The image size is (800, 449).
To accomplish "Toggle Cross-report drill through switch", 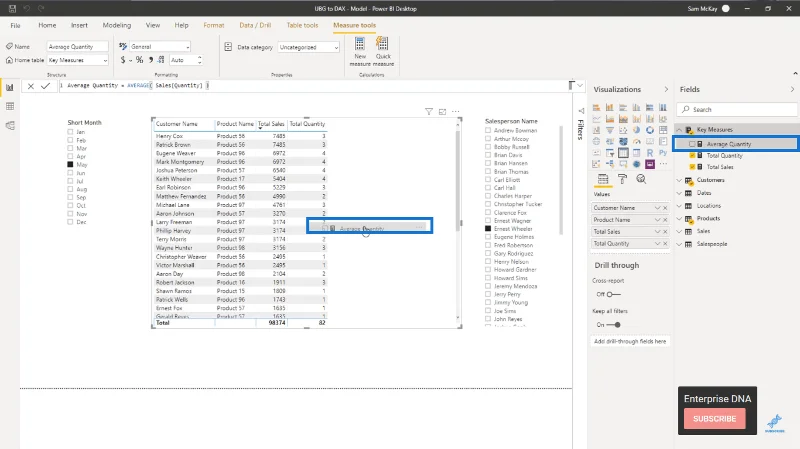I will click(613, 294).
